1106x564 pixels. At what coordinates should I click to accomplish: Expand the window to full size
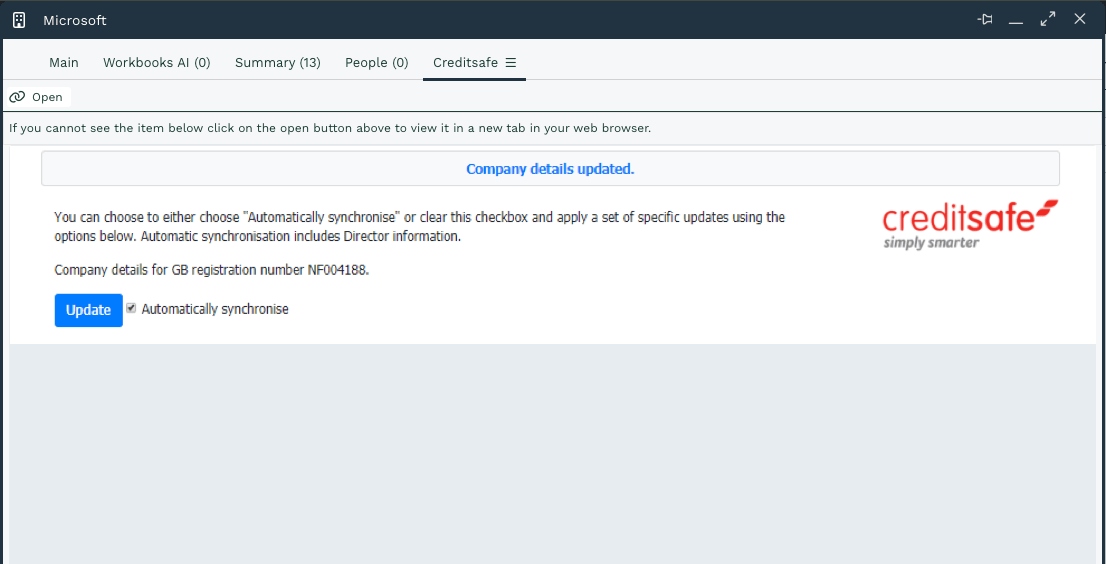(1047, 20)
